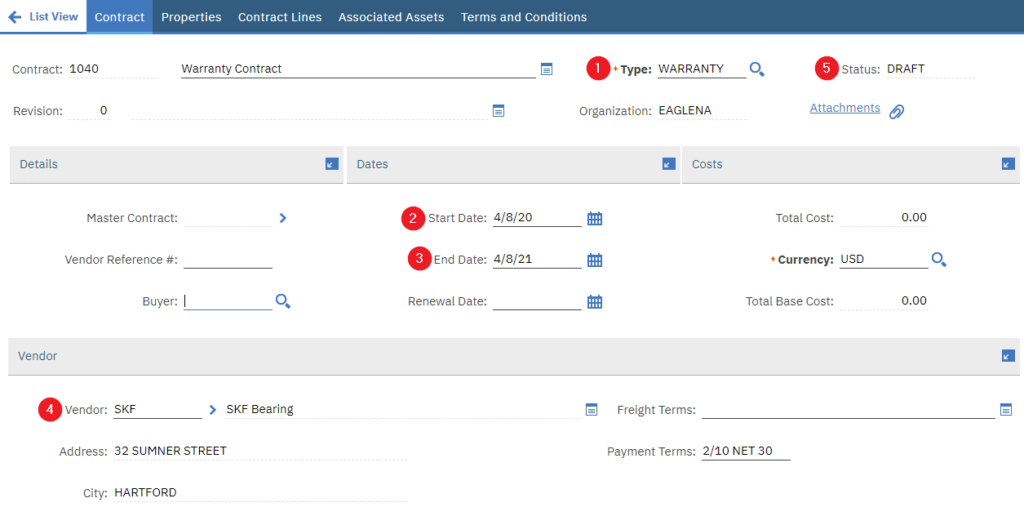Click the Type field showing WARRANTY

point(701,69)
